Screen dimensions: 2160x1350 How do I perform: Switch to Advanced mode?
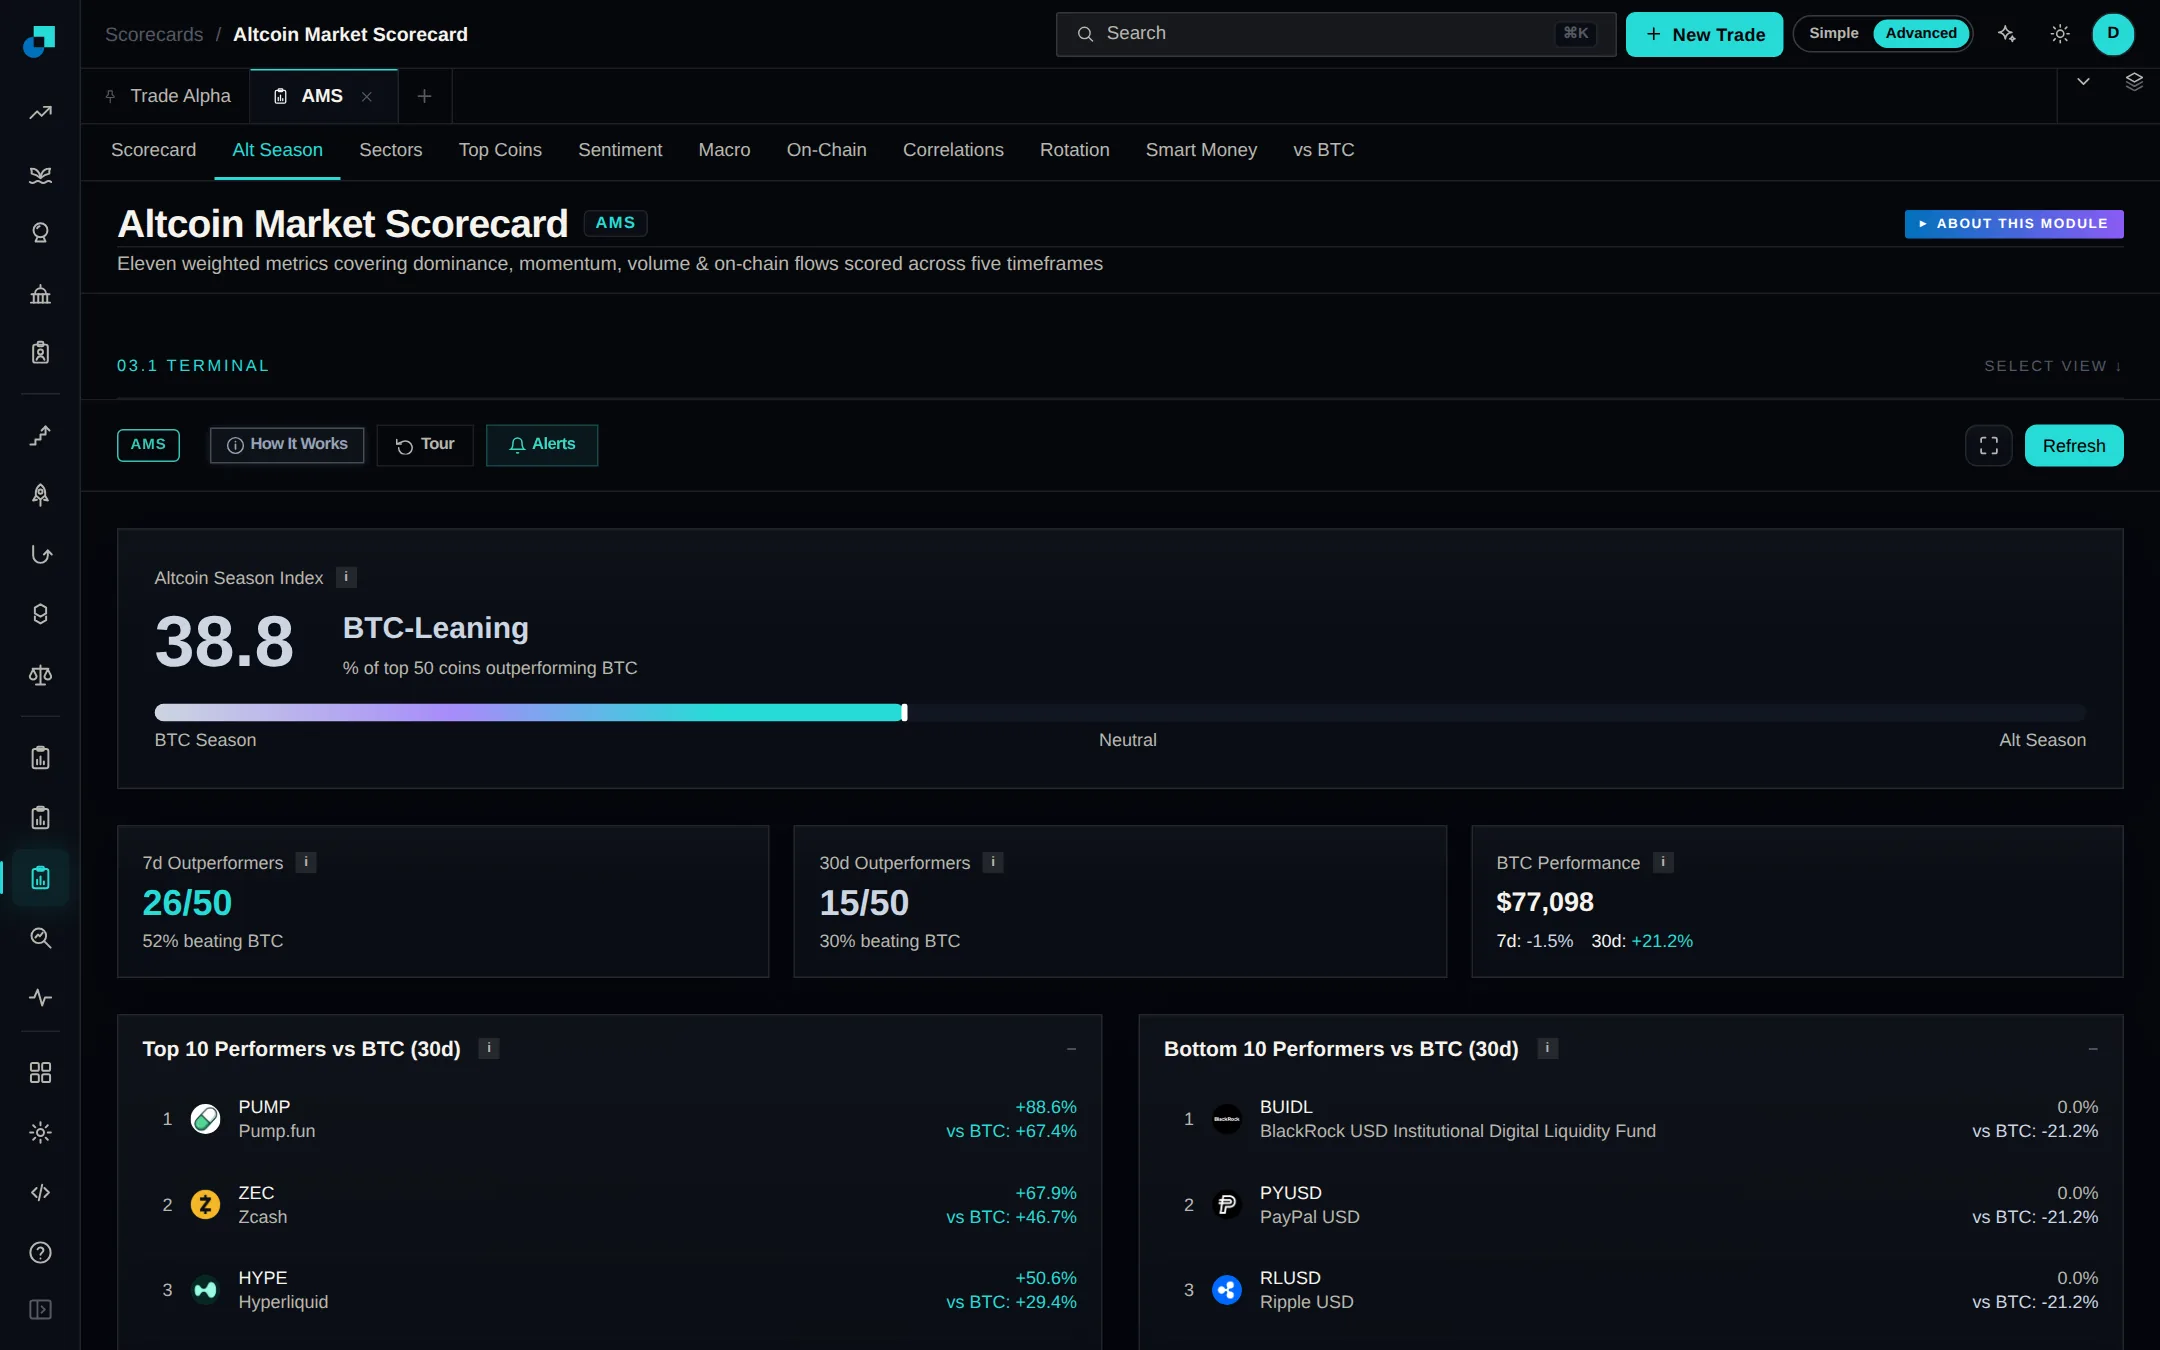(x=1921, y=34)
